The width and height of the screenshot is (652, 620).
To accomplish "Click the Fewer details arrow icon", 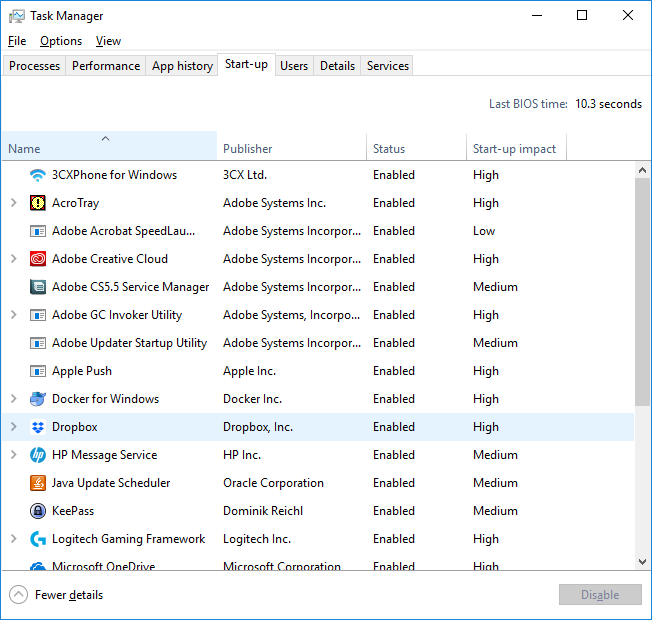I will 18,595.
